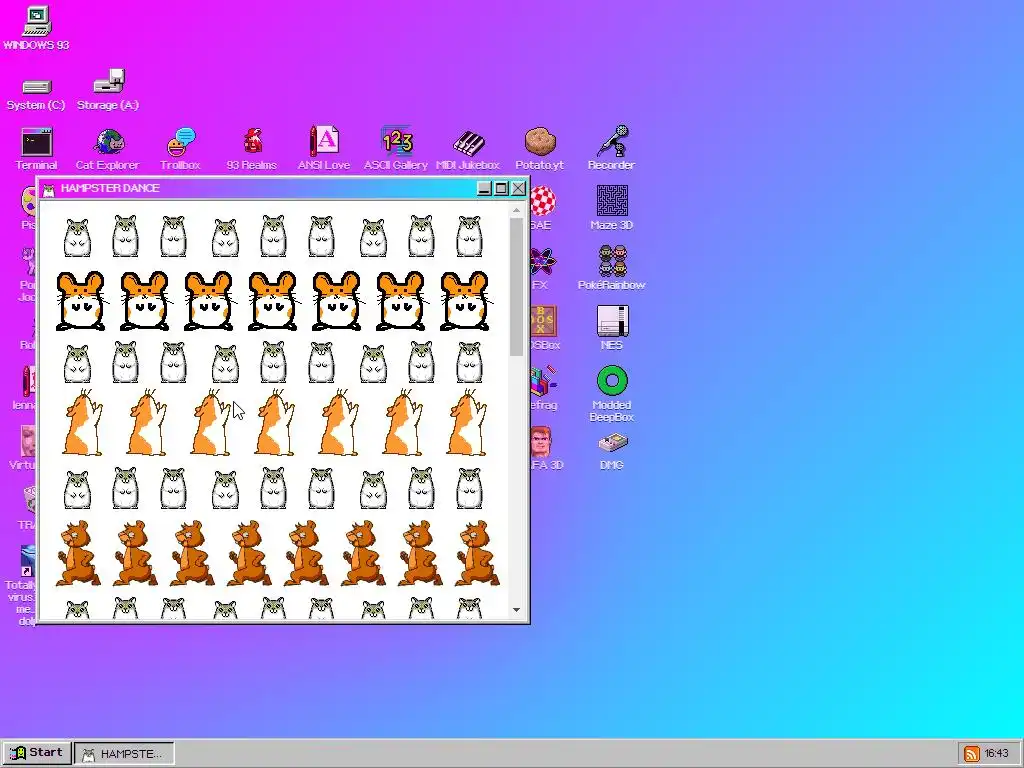Launch the Modded BeepBox icon
The width and height of the screenshot is (1024, 768).
pyautogui.click(x=612, y=394)
